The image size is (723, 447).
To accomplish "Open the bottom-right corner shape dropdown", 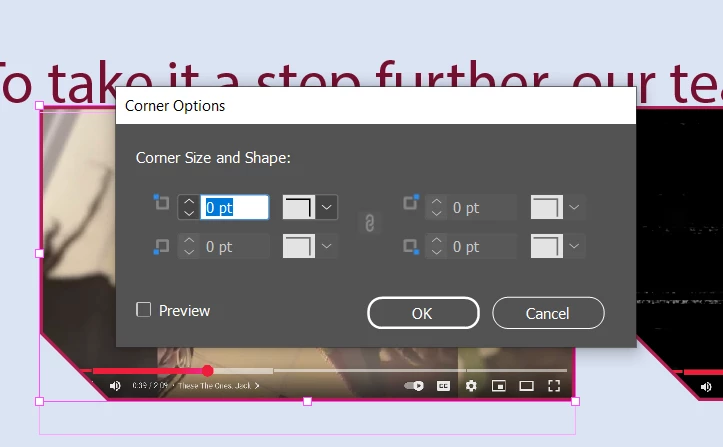I will click(574, 246).
